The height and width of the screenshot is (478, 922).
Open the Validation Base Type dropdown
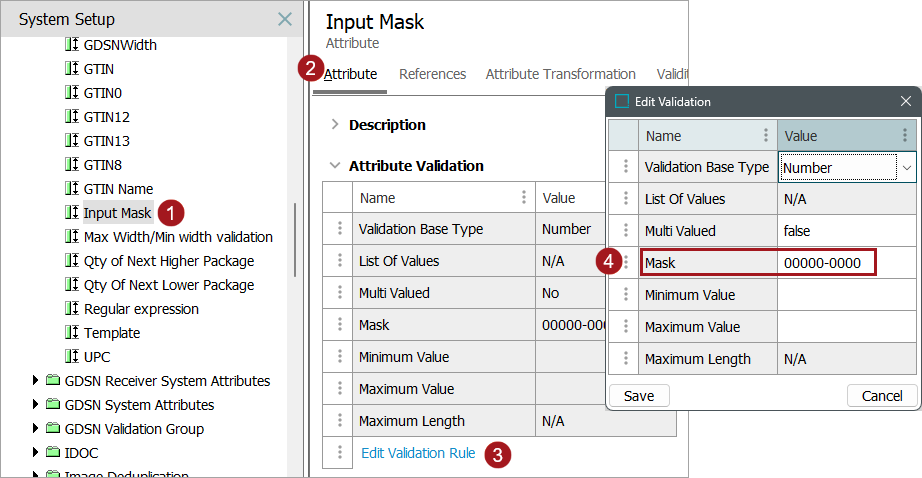907,168
